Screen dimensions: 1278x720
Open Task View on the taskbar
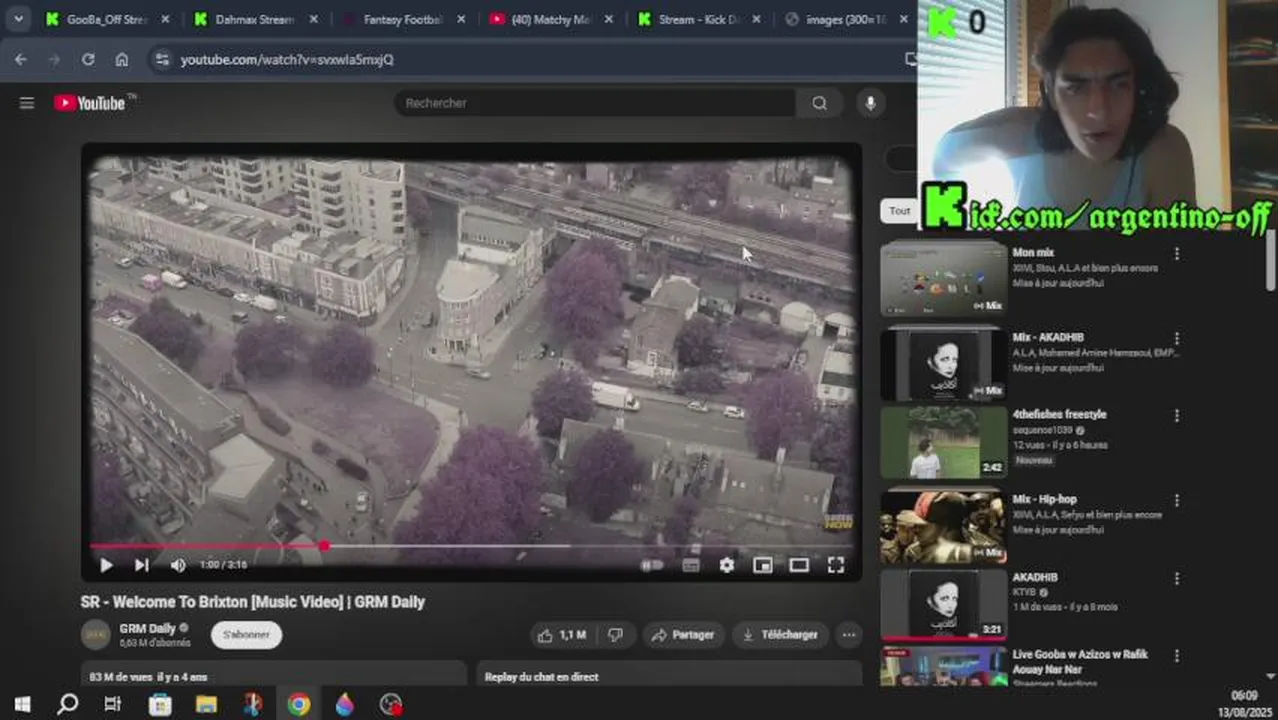point(113,704)
